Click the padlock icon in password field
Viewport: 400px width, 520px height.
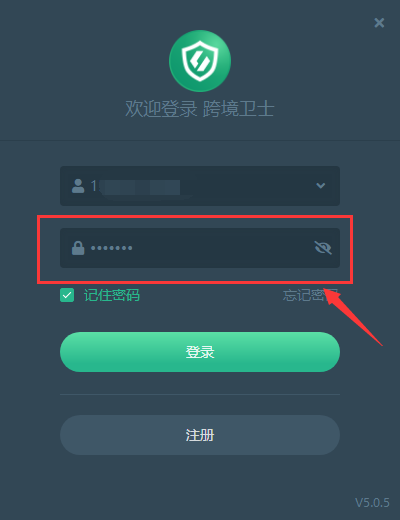tap(78, 248)
